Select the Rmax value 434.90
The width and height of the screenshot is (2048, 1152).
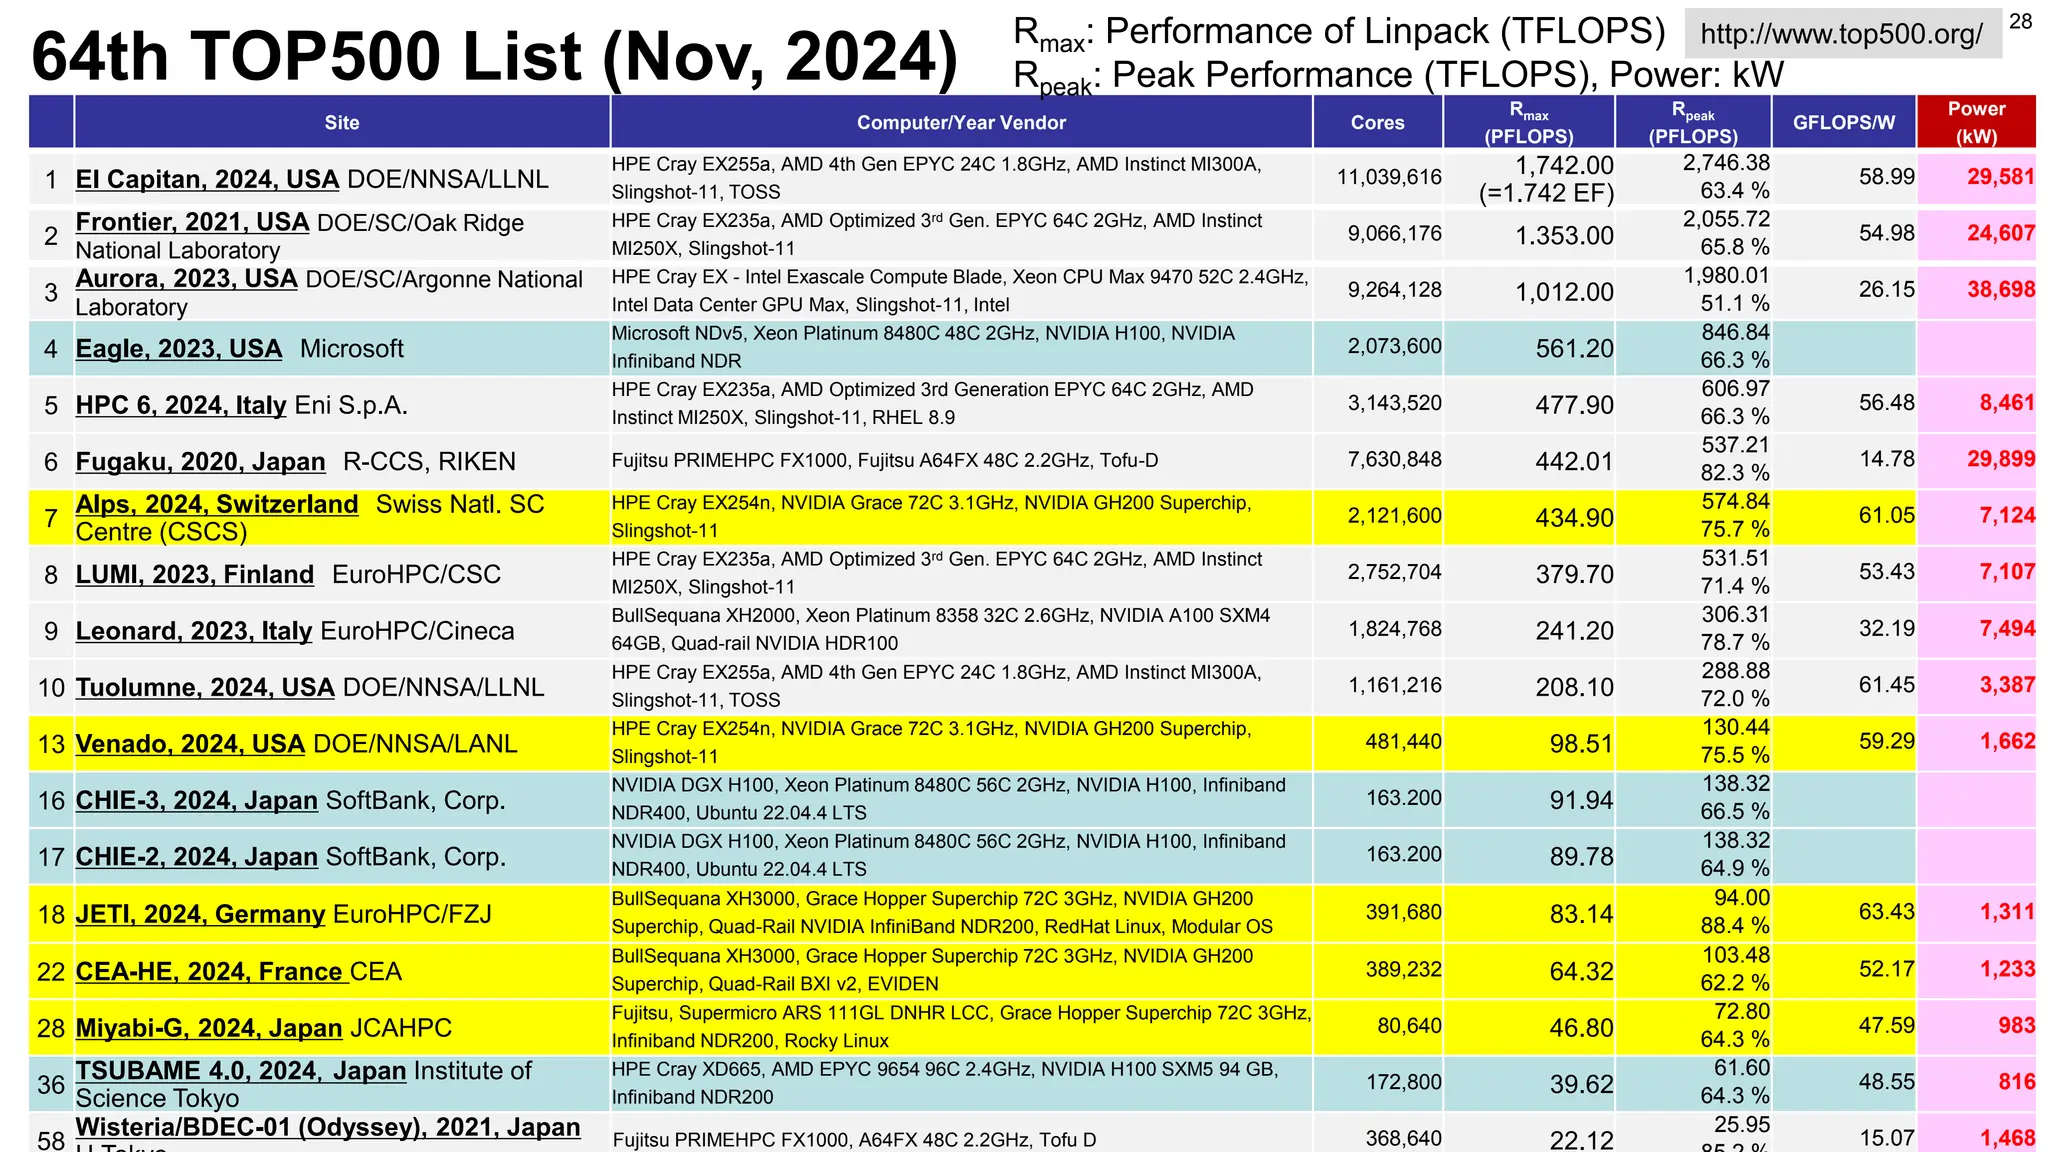1575,518
